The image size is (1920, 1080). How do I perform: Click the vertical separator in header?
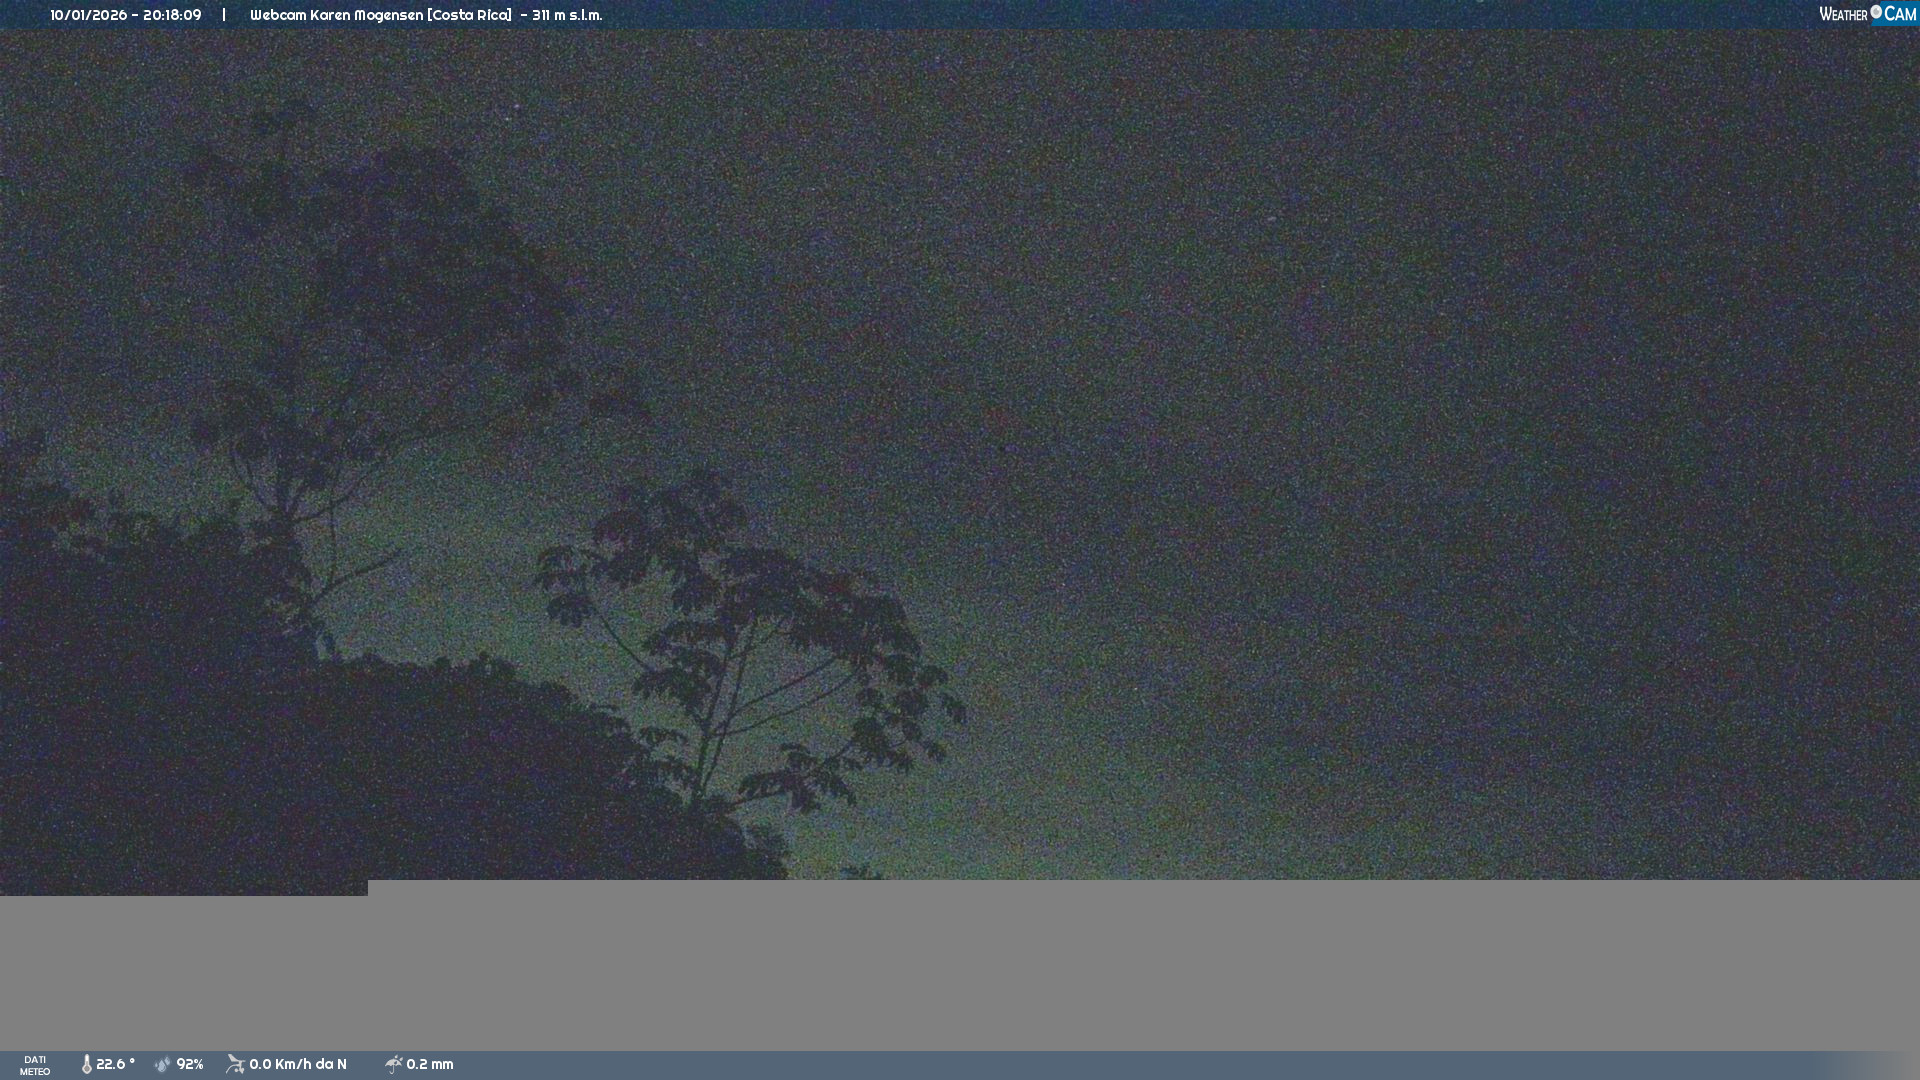224,15
